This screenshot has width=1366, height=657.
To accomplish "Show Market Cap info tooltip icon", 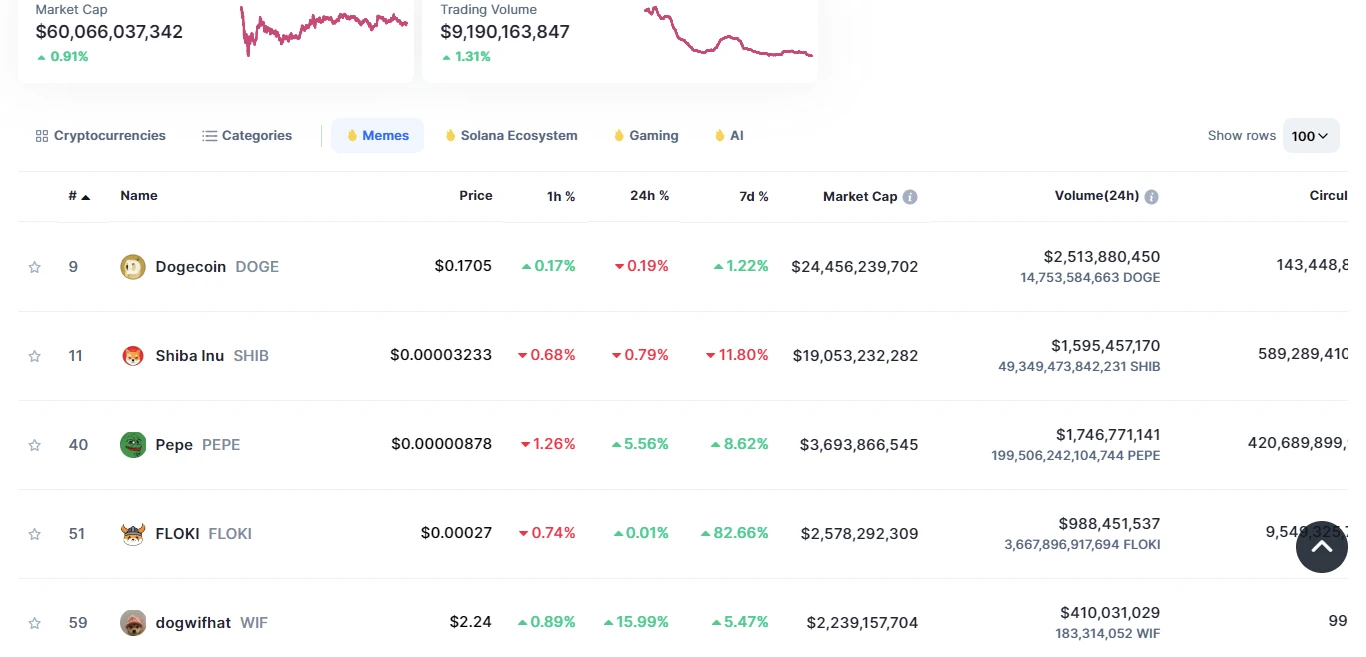I will (910, 197).
